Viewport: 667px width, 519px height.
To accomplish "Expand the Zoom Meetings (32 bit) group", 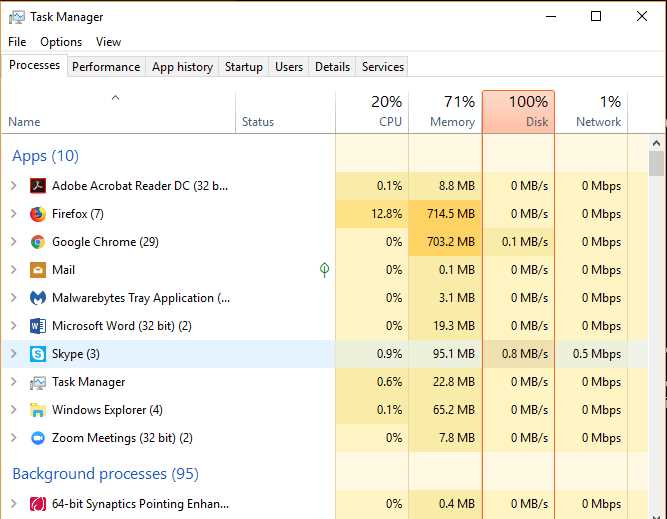I will [14, 438].
